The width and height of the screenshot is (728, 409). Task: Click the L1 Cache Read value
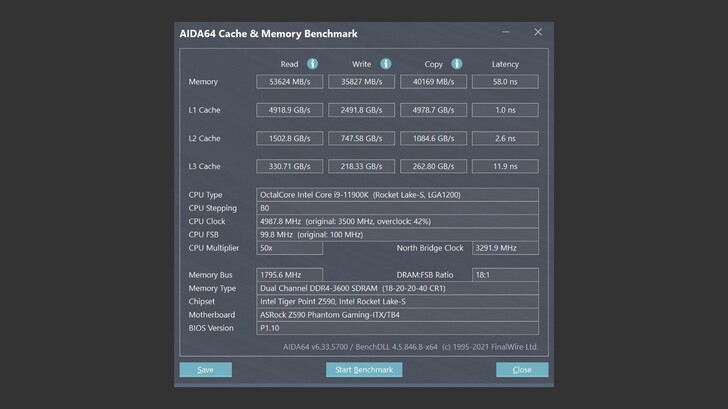tap(290, 110)
